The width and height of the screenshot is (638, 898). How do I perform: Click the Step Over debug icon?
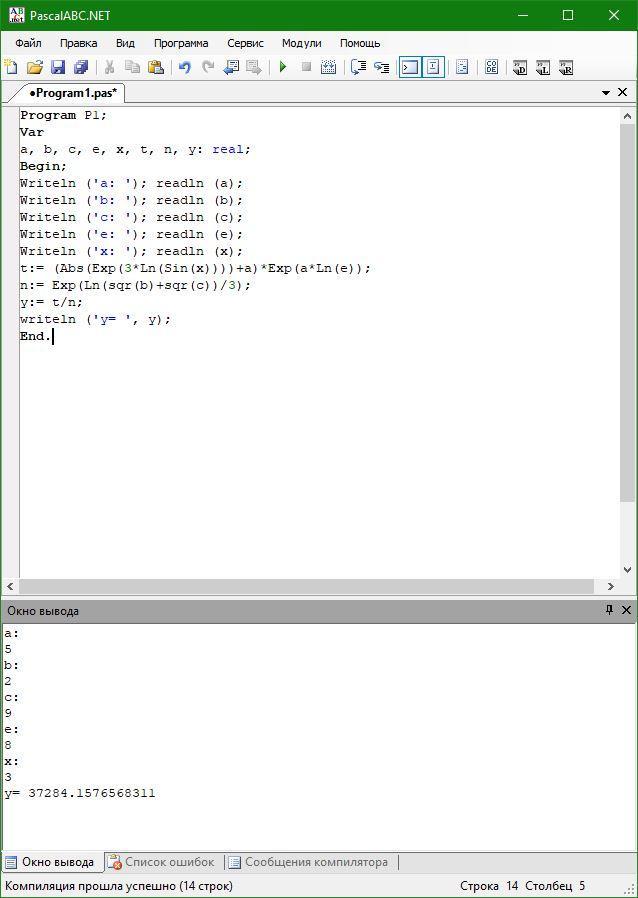[358, 67]
